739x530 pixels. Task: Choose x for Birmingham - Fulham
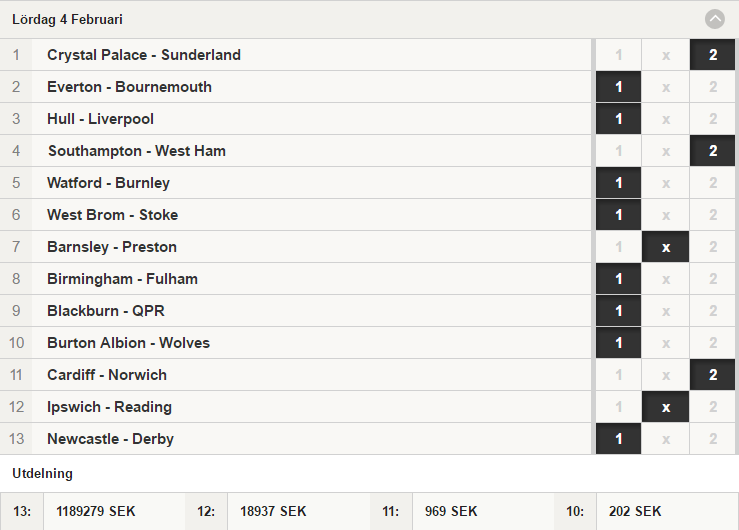pos(665,279)
